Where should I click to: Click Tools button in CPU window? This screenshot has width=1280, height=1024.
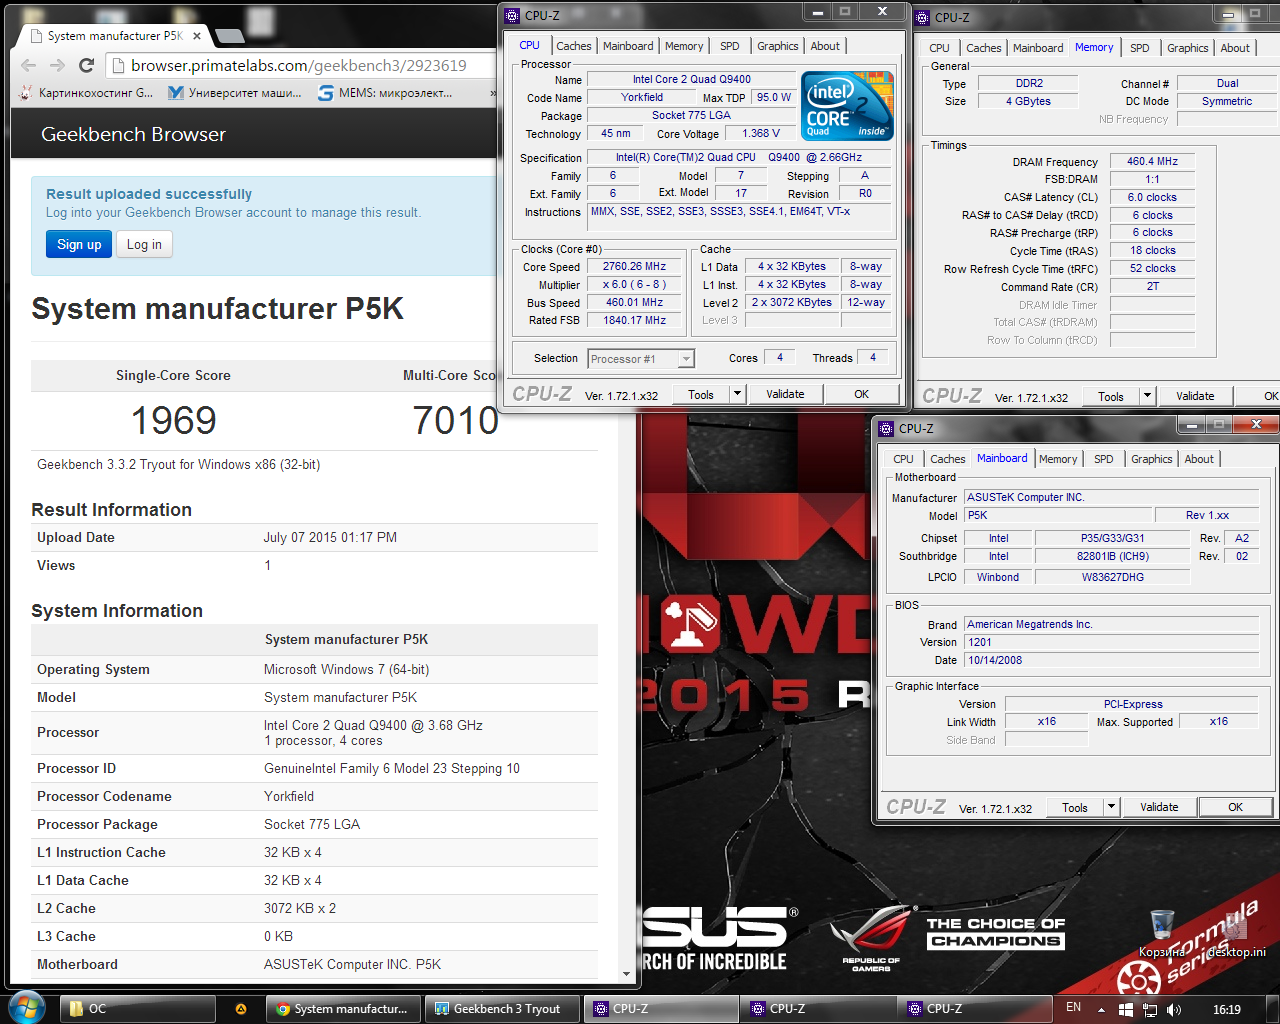(701, 394)
